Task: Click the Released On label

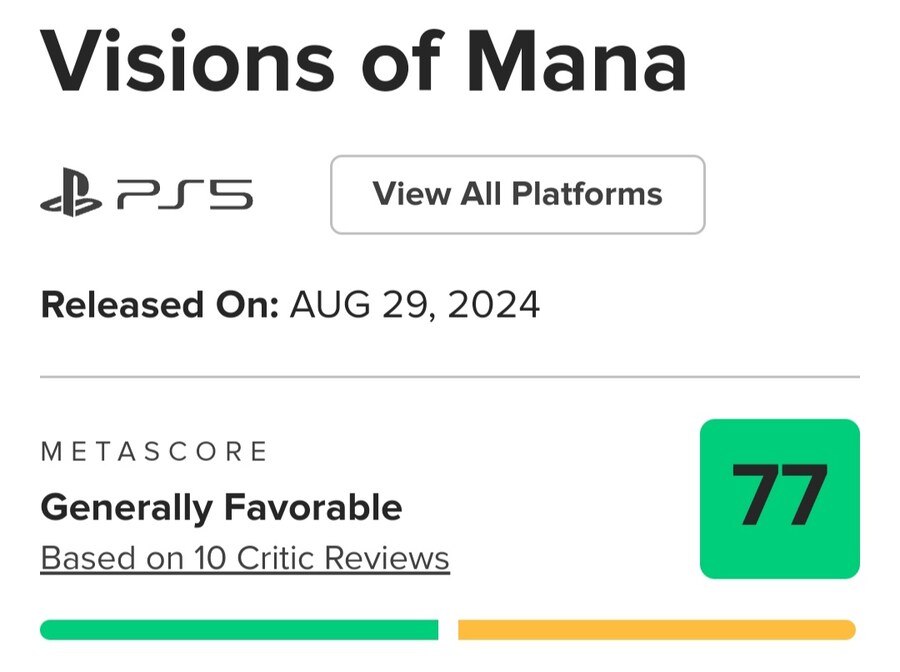Action: pyautogui.click(x=159, y=304)
